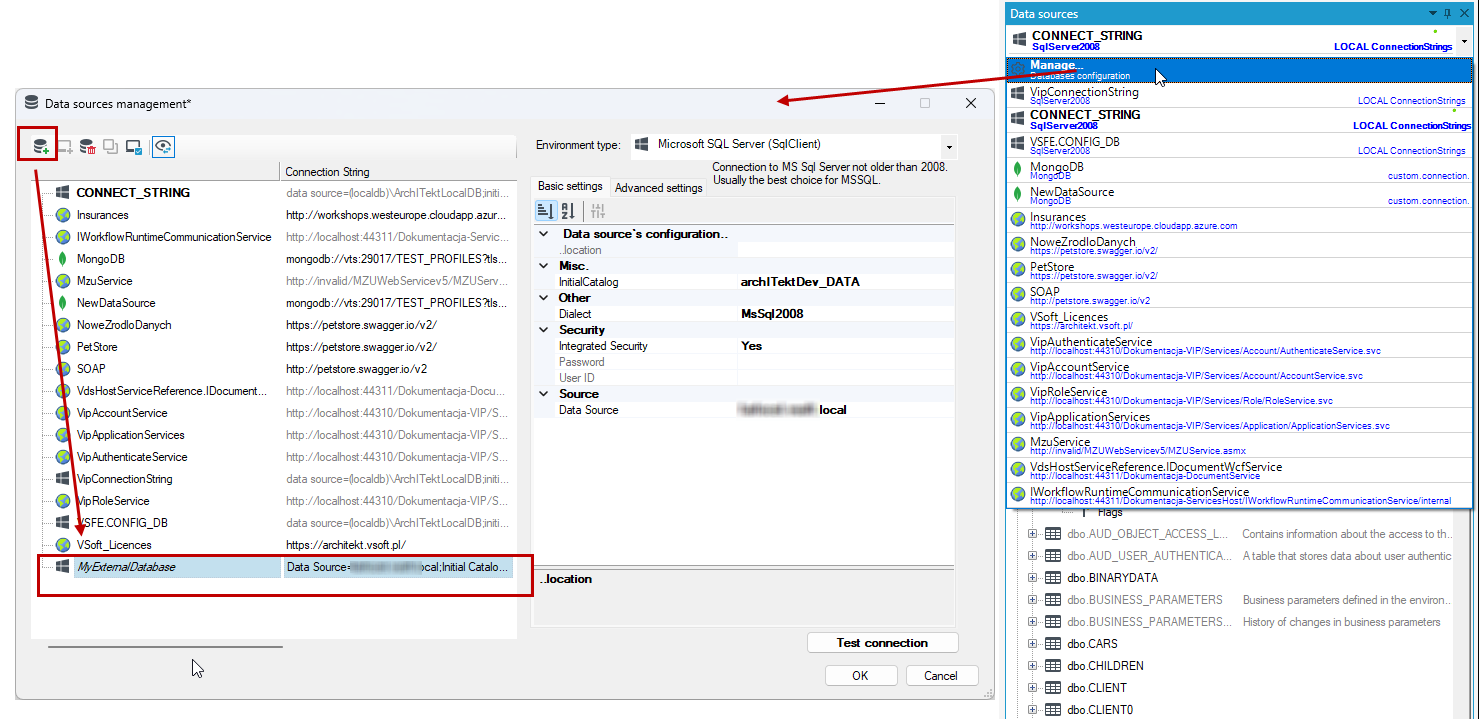Click the Cancel button
Screen dimensions: 1479x719
pos(940,675)
